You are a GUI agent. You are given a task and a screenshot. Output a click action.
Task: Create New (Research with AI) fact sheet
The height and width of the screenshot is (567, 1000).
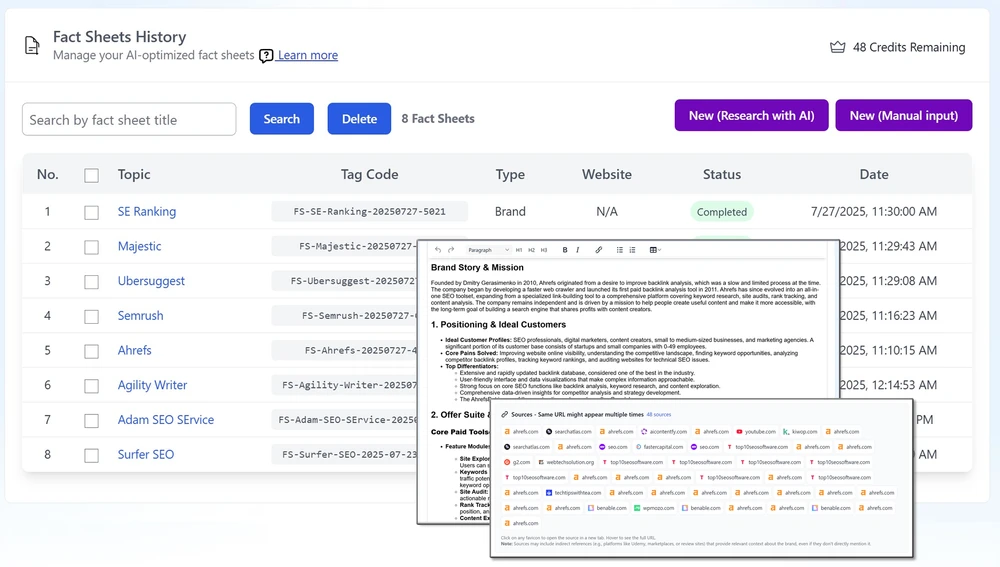[751, 115]
